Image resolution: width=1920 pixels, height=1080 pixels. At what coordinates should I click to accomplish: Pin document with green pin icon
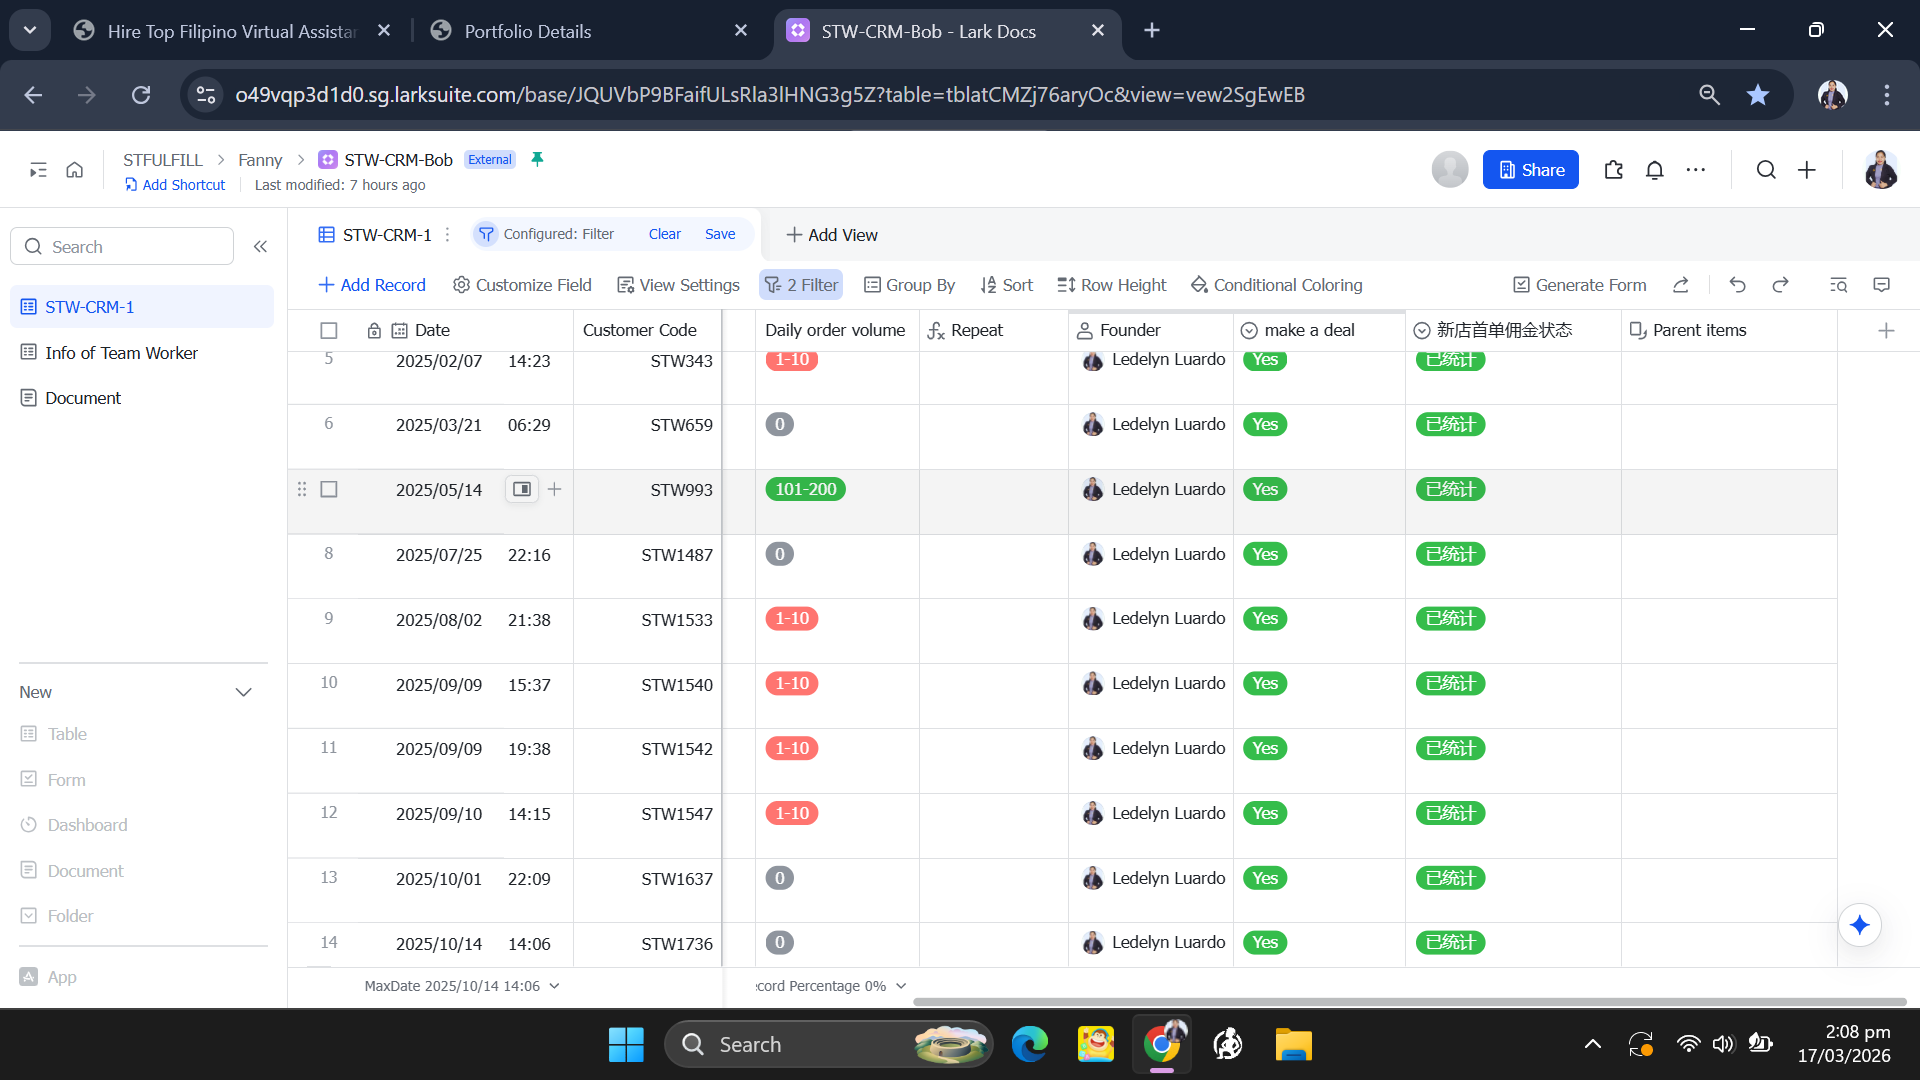(x=537, y=159)
